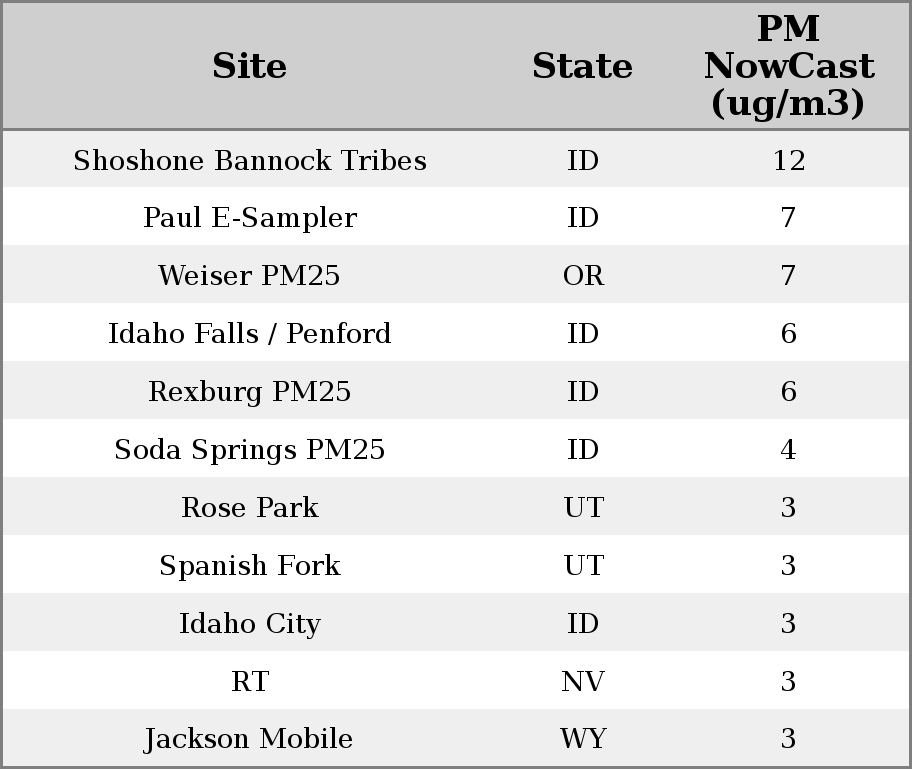Click the OR state cell for Weiser PM25
Screen dimensions: 912x769
[583, 276]
